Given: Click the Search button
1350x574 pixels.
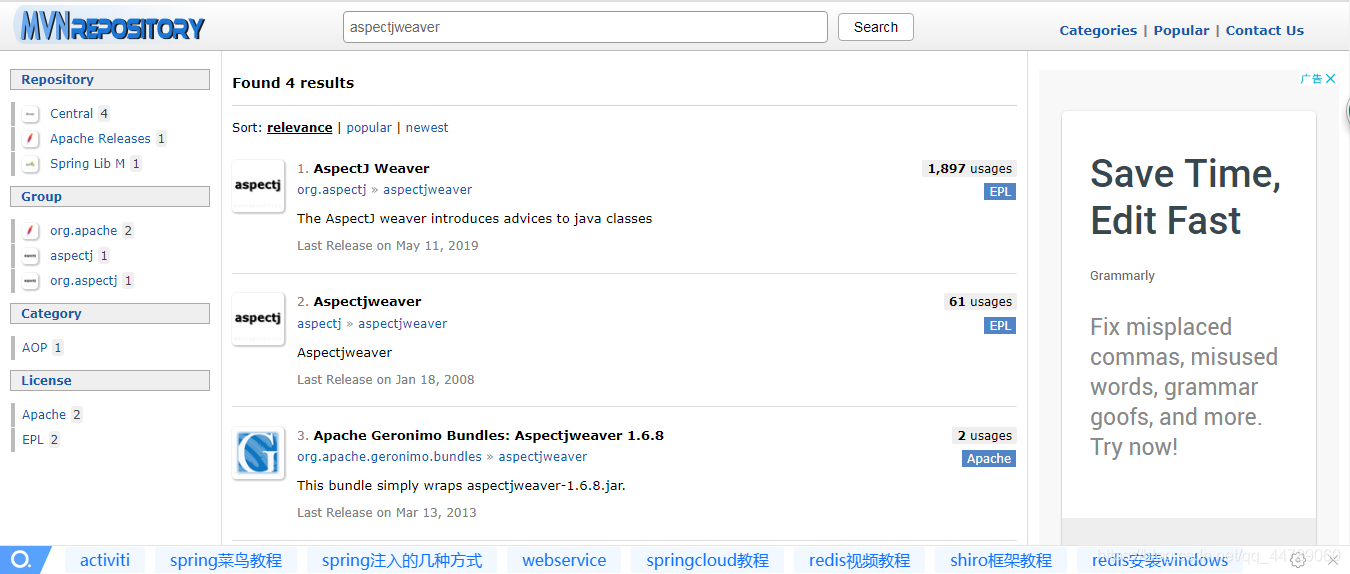Looking at the screenshot, I should pyautogui.click(x=876, y=27).
